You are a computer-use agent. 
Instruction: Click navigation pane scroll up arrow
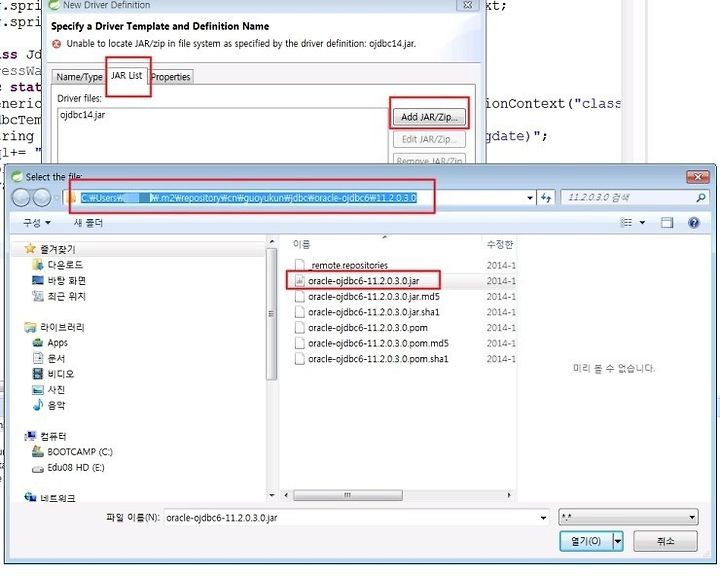click(271, 242)
